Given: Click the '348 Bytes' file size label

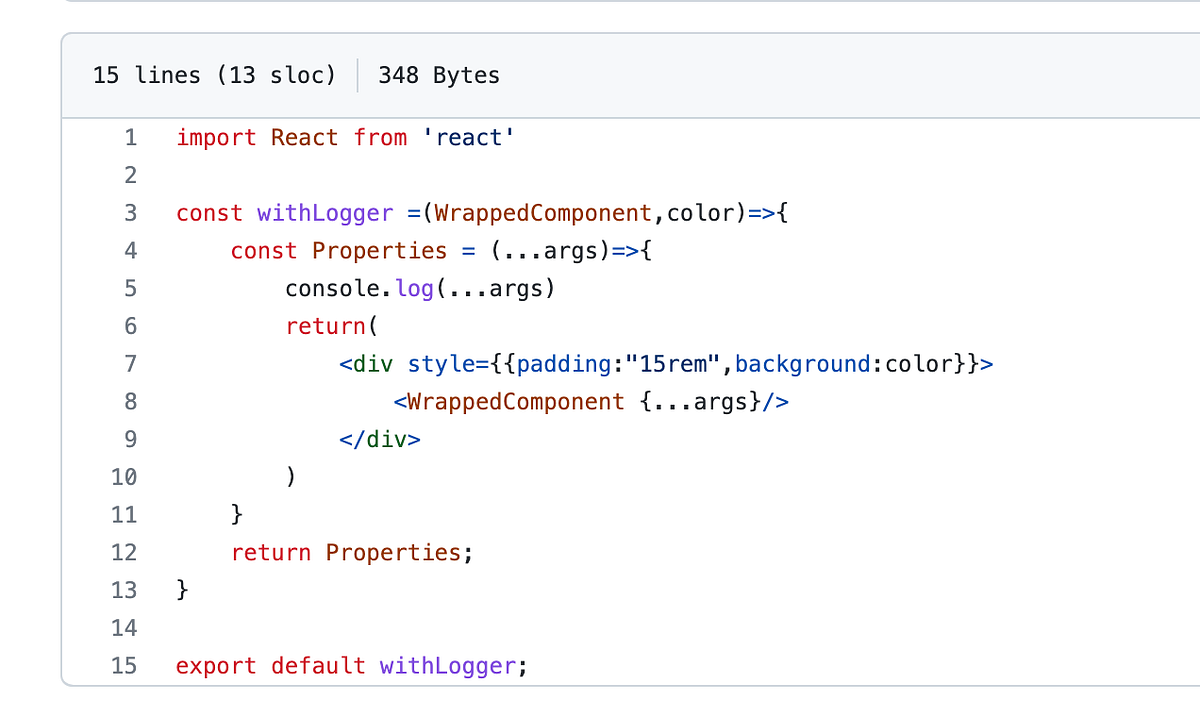Looking at the screenshot, I should pyautogui.click(x=439, y=75).
